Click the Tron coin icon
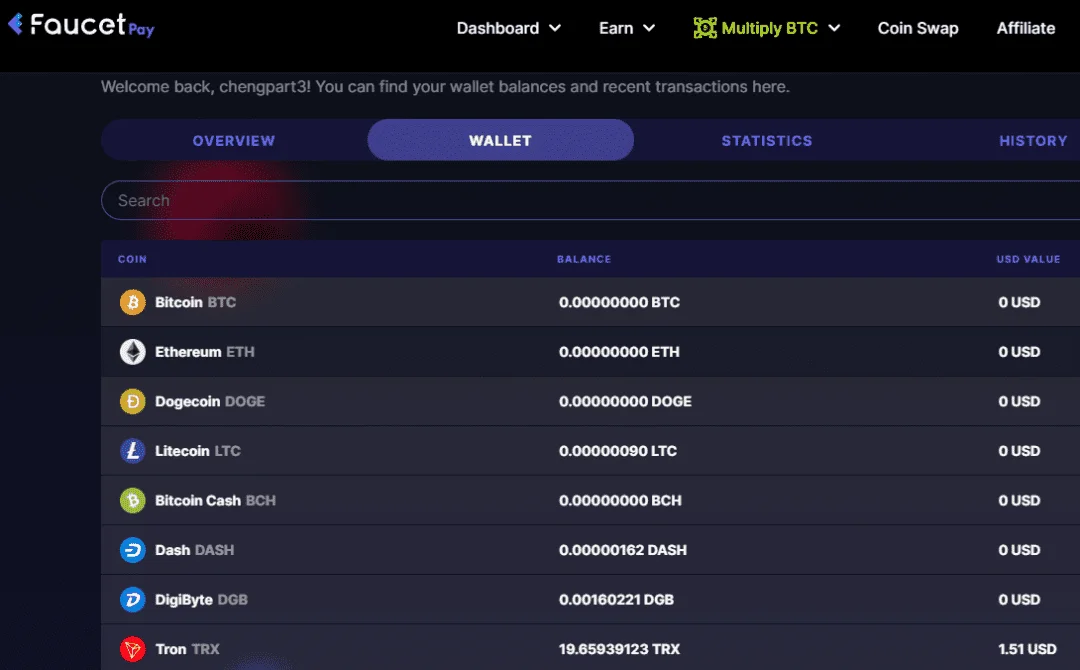The image size is (1080, 670). (x=133, y=649)
